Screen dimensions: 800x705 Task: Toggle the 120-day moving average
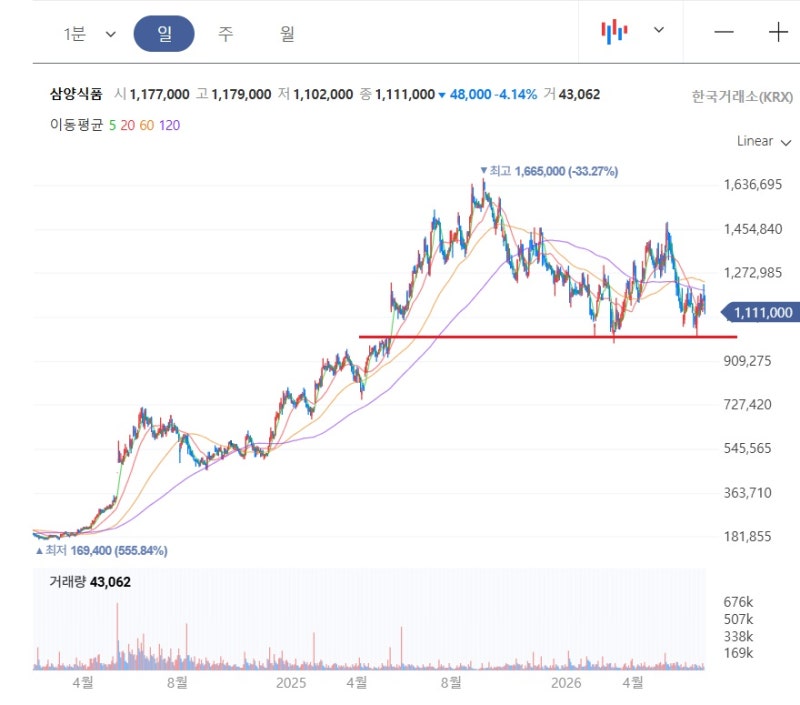[169, 125]
